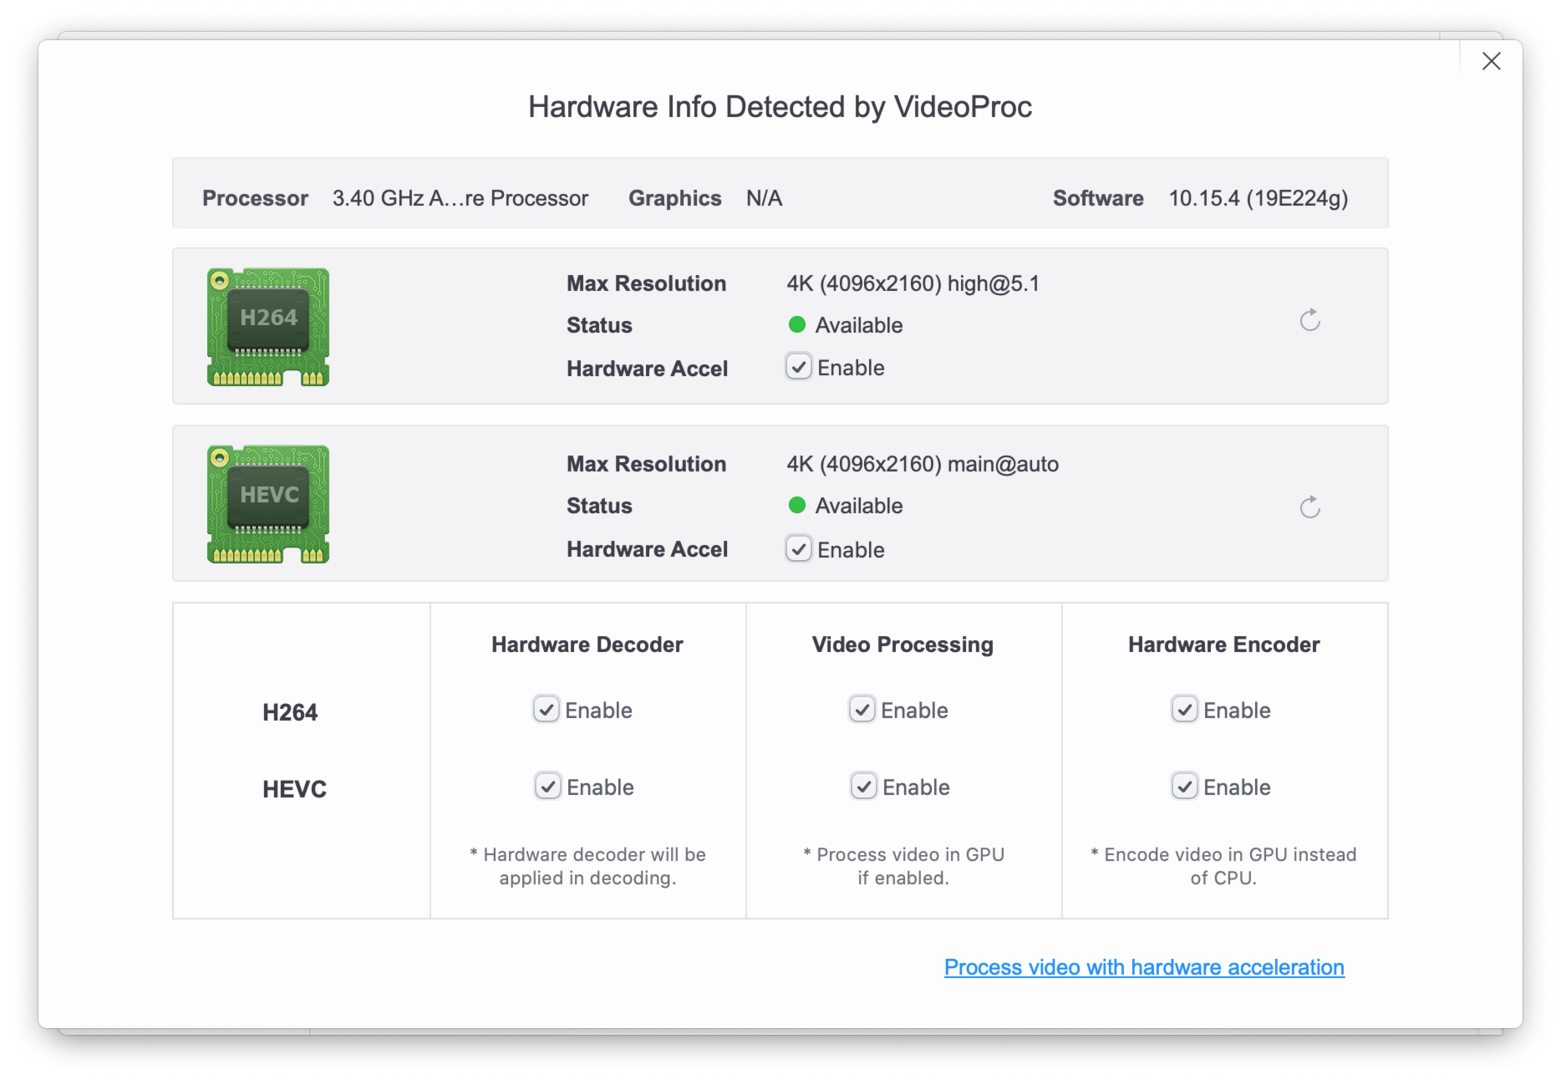
Task: Refresh the H264 hardware detection
Action: coord(1309,320)
